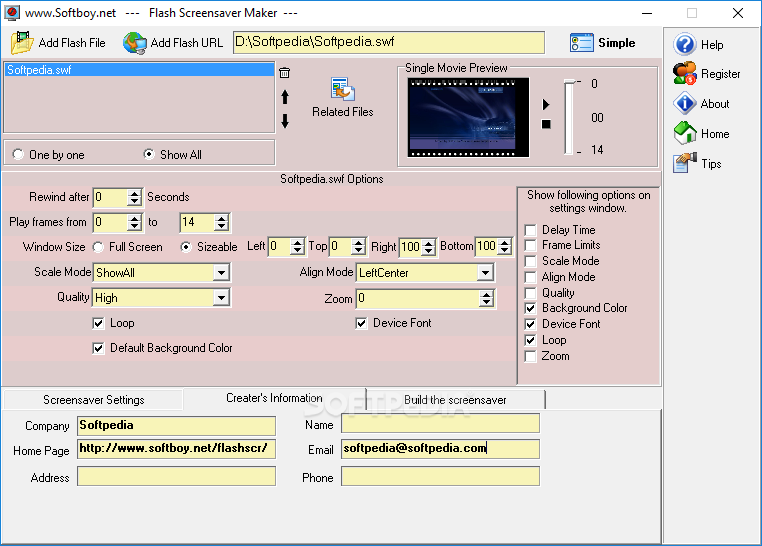Click the Right value spinner arrows
The width and height of the screenshot is (762, 546).
coord(429,247)
